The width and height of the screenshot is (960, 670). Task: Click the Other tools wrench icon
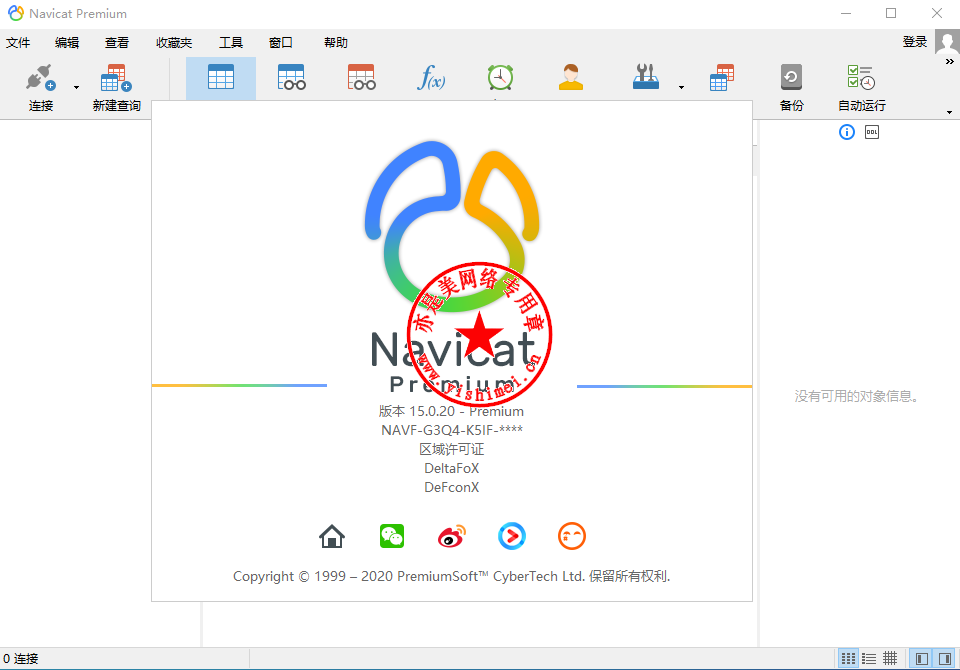(x=646, y=78)
